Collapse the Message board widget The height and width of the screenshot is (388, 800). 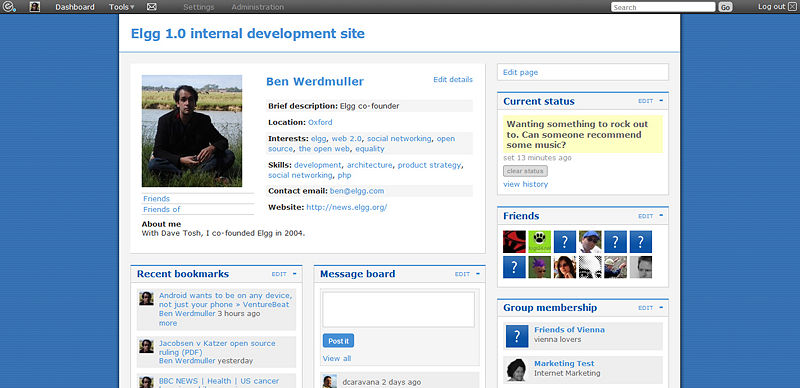click(478, 274)
